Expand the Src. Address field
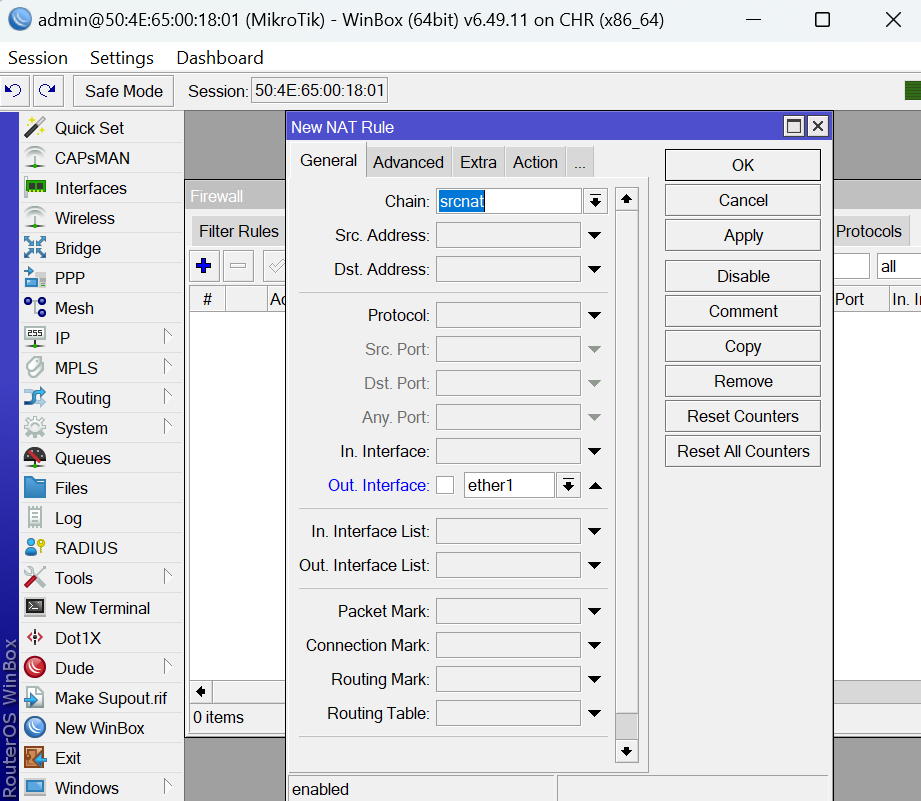The image size is (921, 801). click(594, 235)
